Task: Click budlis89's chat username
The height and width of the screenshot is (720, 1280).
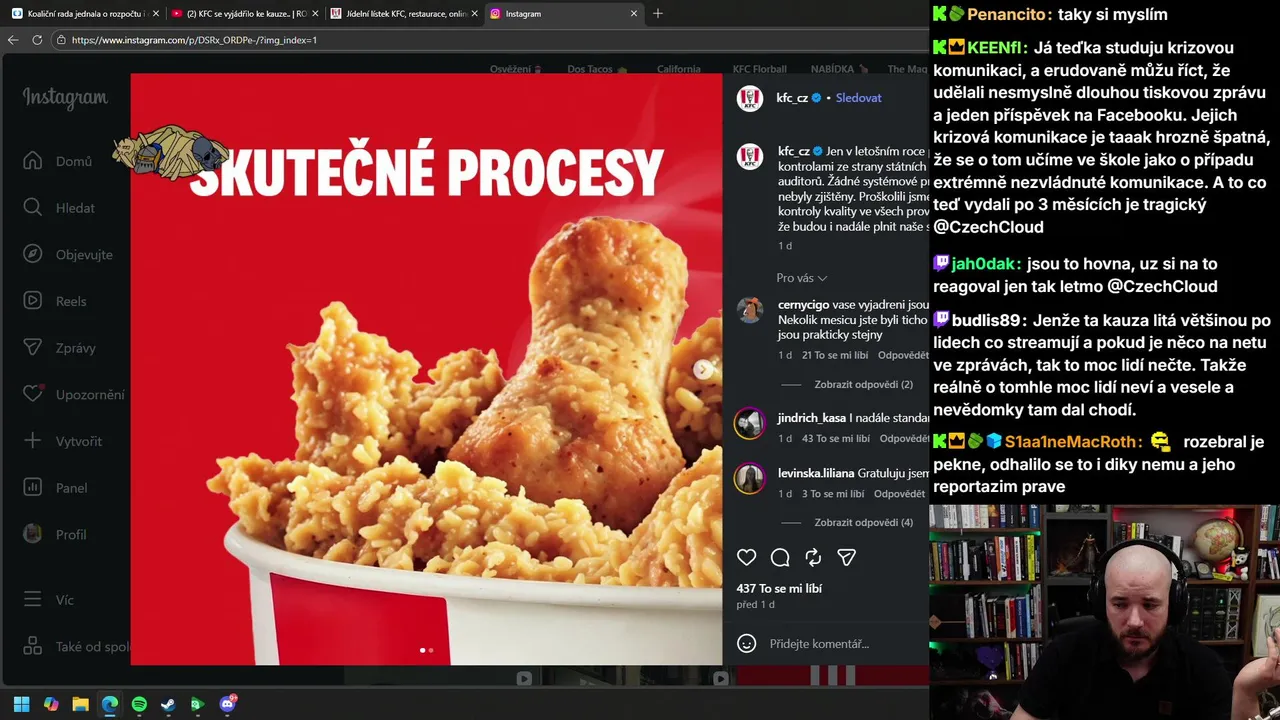Action: click(986, 321)
